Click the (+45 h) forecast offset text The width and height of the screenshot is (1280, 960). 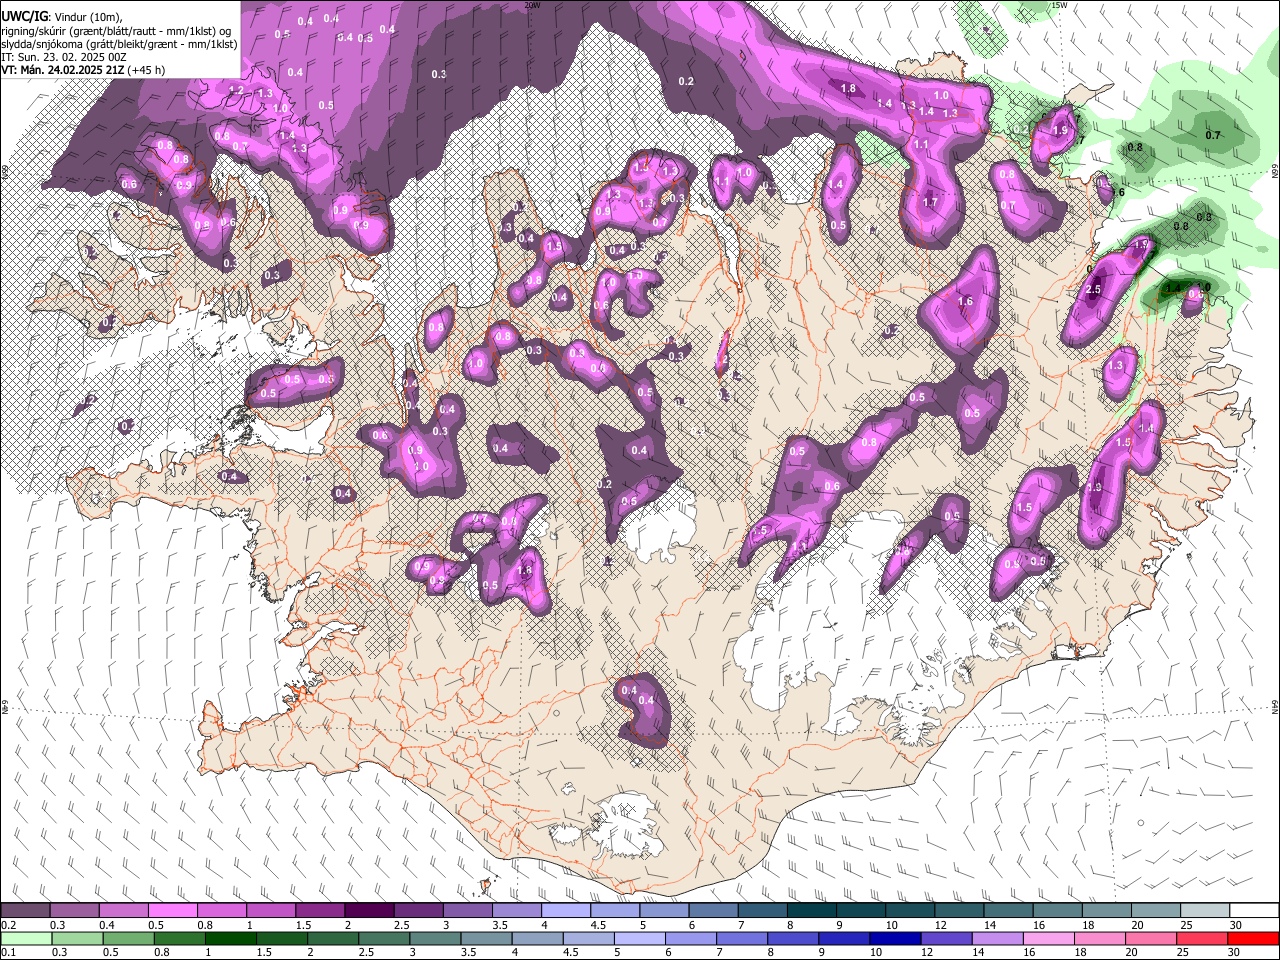click(x=145, y=70)
